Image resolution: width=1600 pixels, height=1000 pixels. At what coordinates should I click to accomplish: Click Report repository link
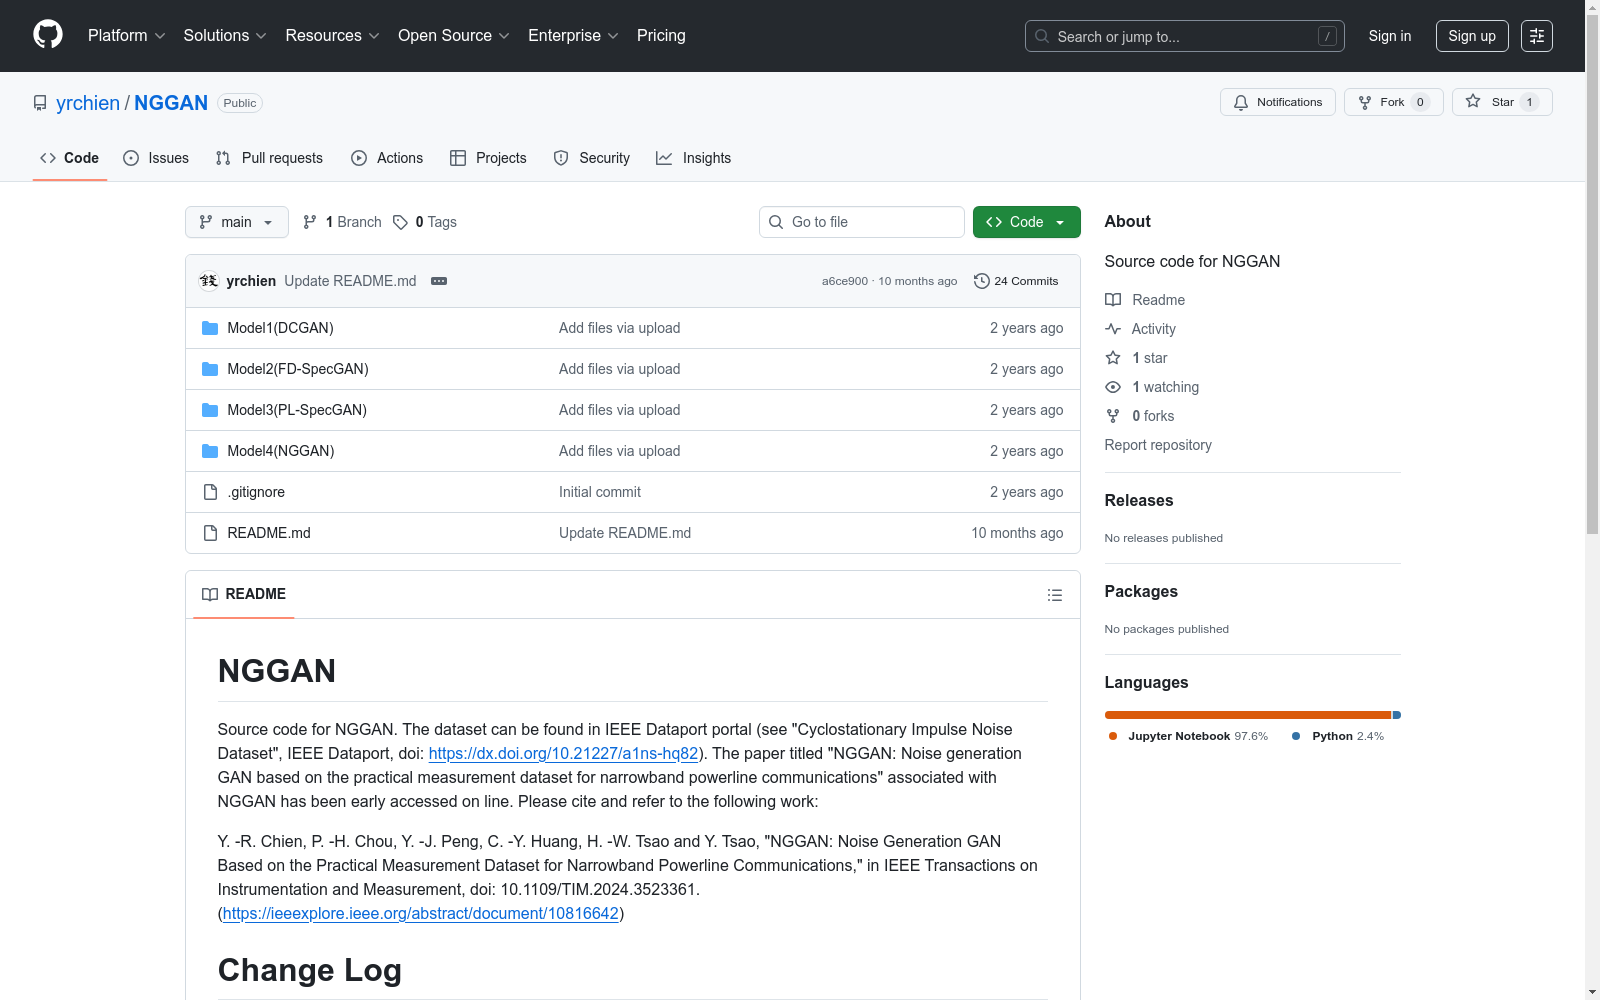[1158, 445]
